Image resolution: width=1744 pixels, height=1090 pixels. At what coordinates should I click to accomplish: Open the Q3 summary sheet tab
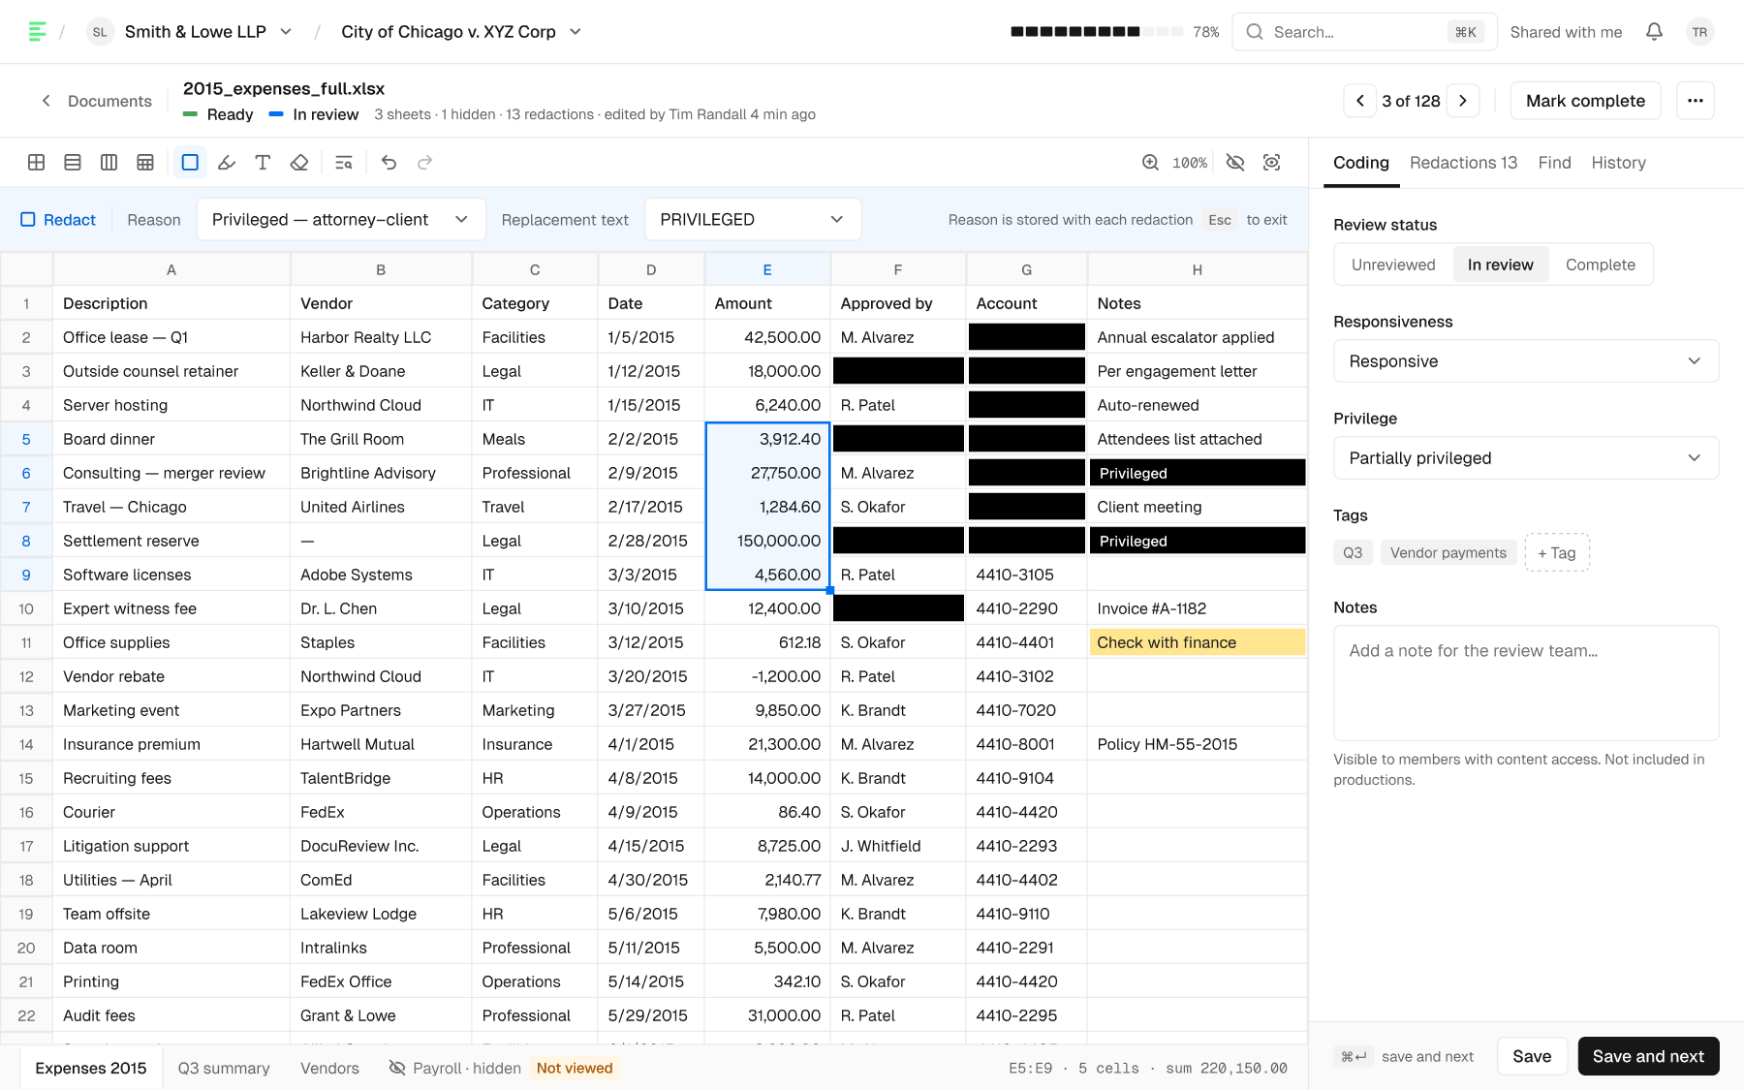224,1068
